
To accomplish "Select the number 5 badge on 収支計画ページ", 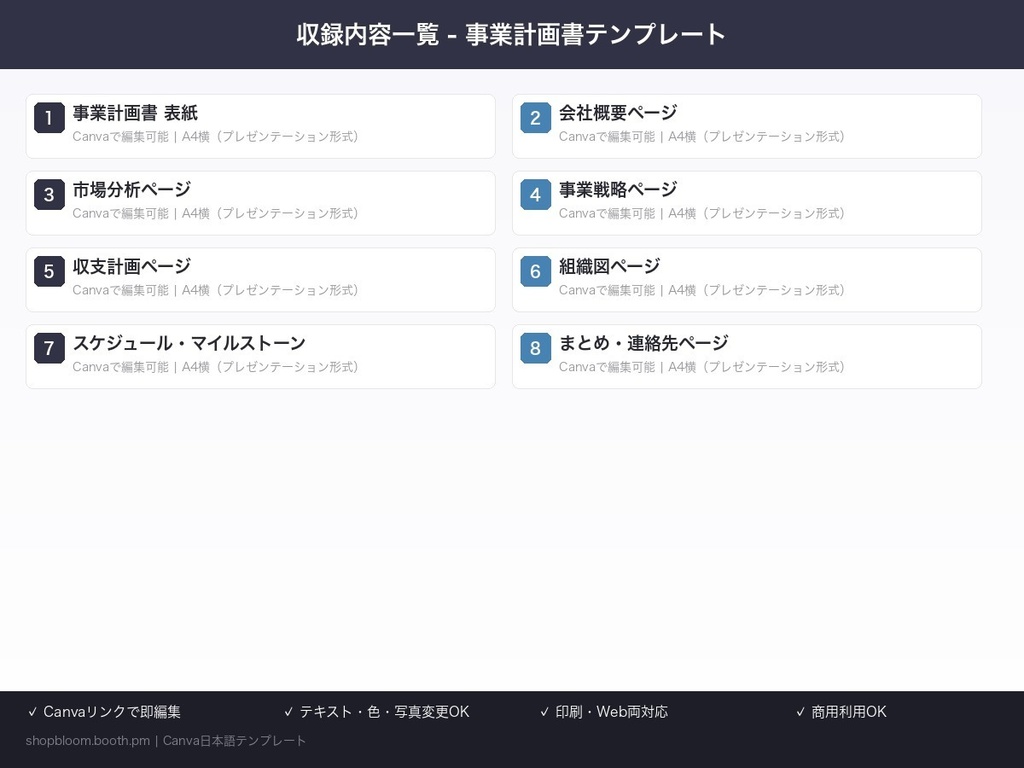I will point(49,271).
